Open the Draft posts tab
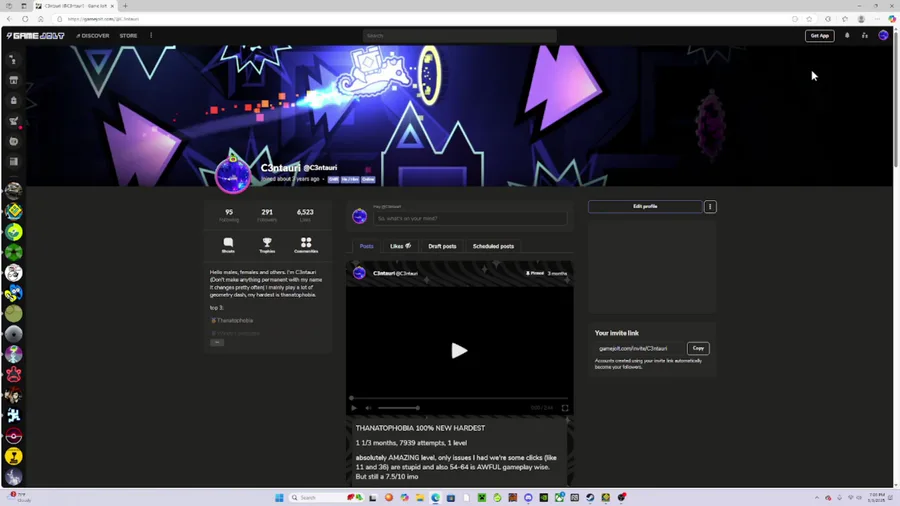 [x=442, y=246]
